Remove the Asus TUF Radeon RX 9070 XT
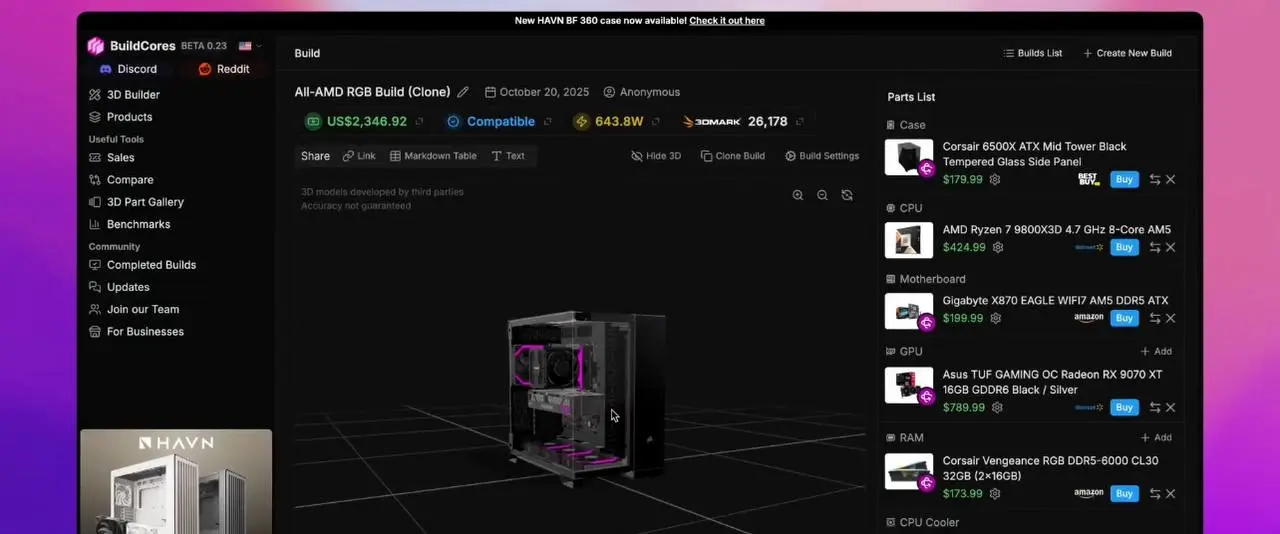The width and height of the screenshot is (1280, 534). click(1171, 408)
